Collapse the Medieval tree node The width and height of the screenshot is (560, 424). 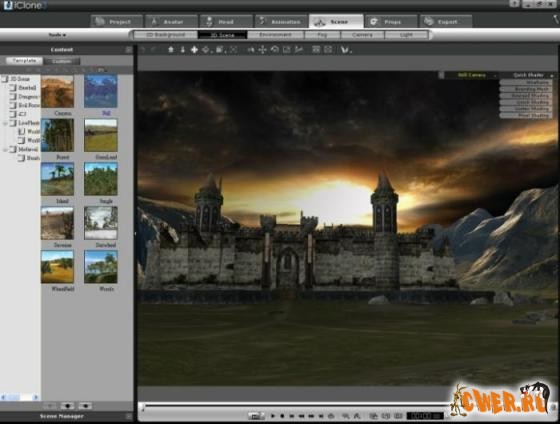coord(5,150)
